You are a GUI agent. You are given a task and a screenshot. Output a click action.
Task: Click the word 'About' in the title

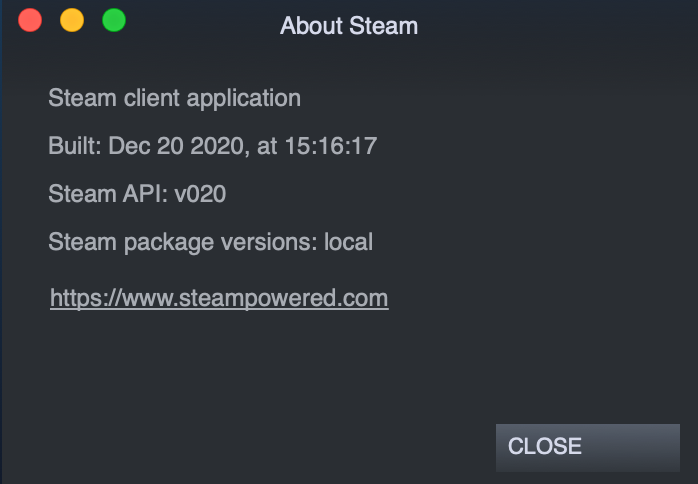pos(312,25)
